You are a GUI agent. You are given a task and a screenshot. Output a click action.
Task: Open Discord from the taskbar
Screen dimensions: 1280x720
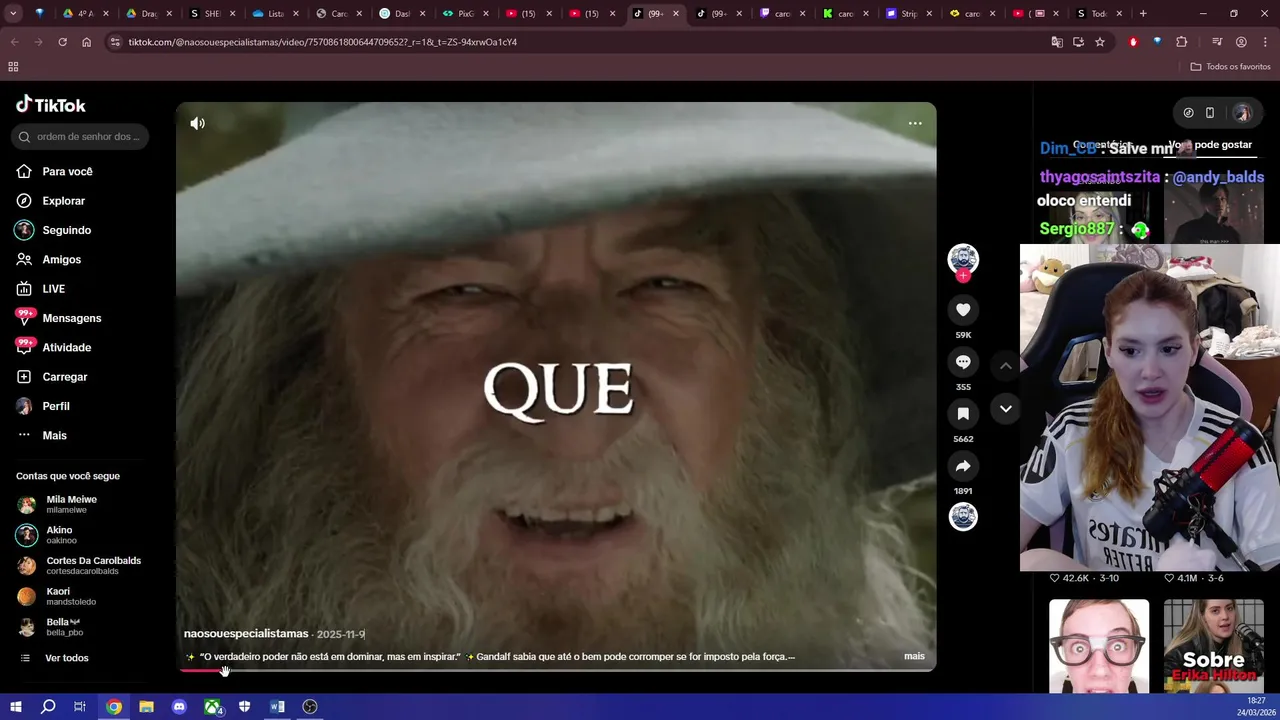pyautogui.click(x=179, y=707)
